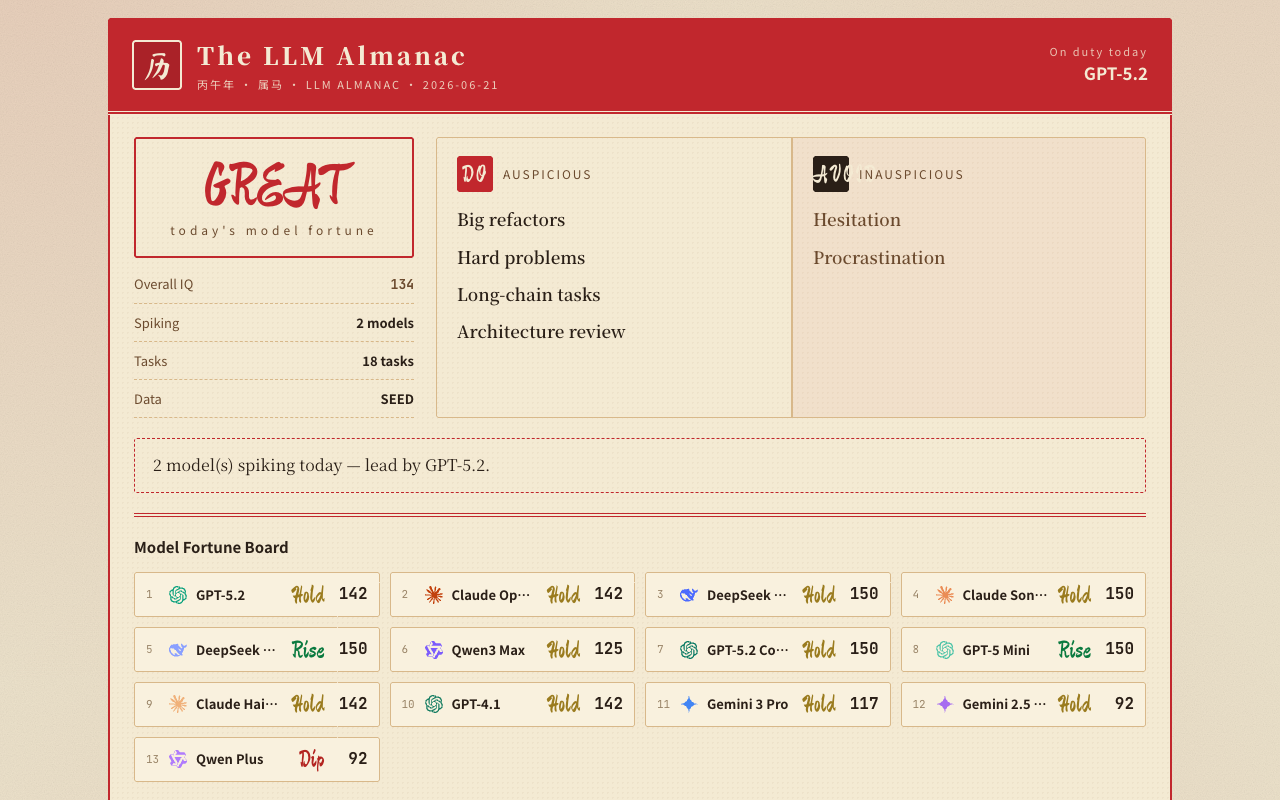The image size is (1280, 800).
Task: Click the "Qwen Plus" model name
Action: point(230,760)
